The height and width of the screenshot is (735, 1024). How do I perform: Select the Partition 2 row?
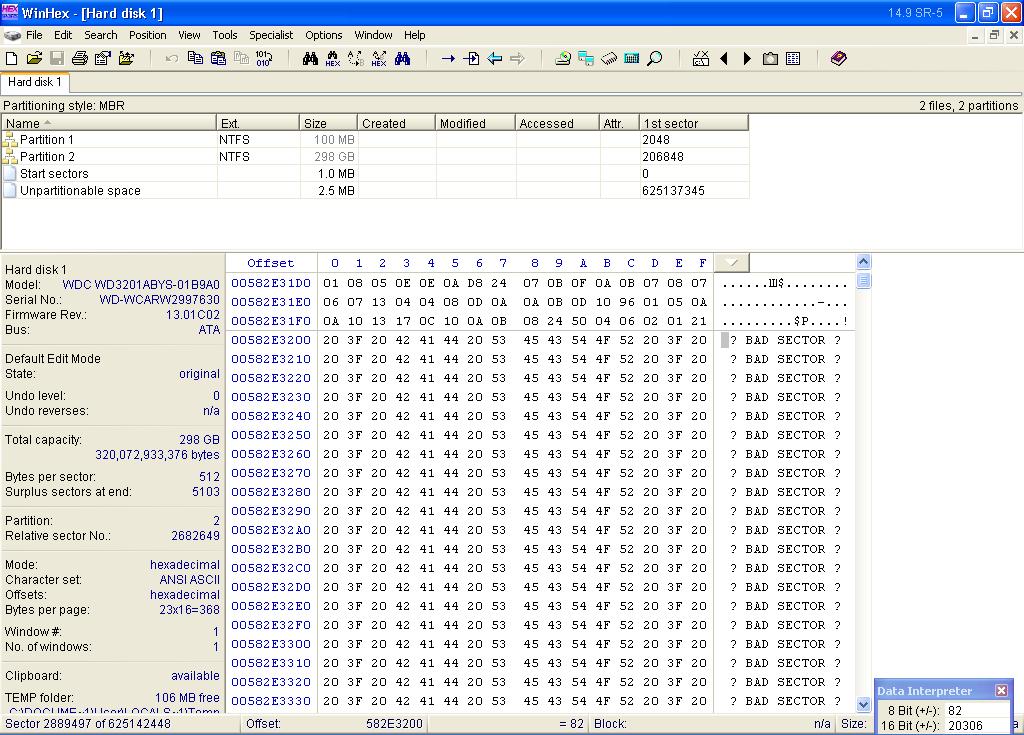coord(376,157)
